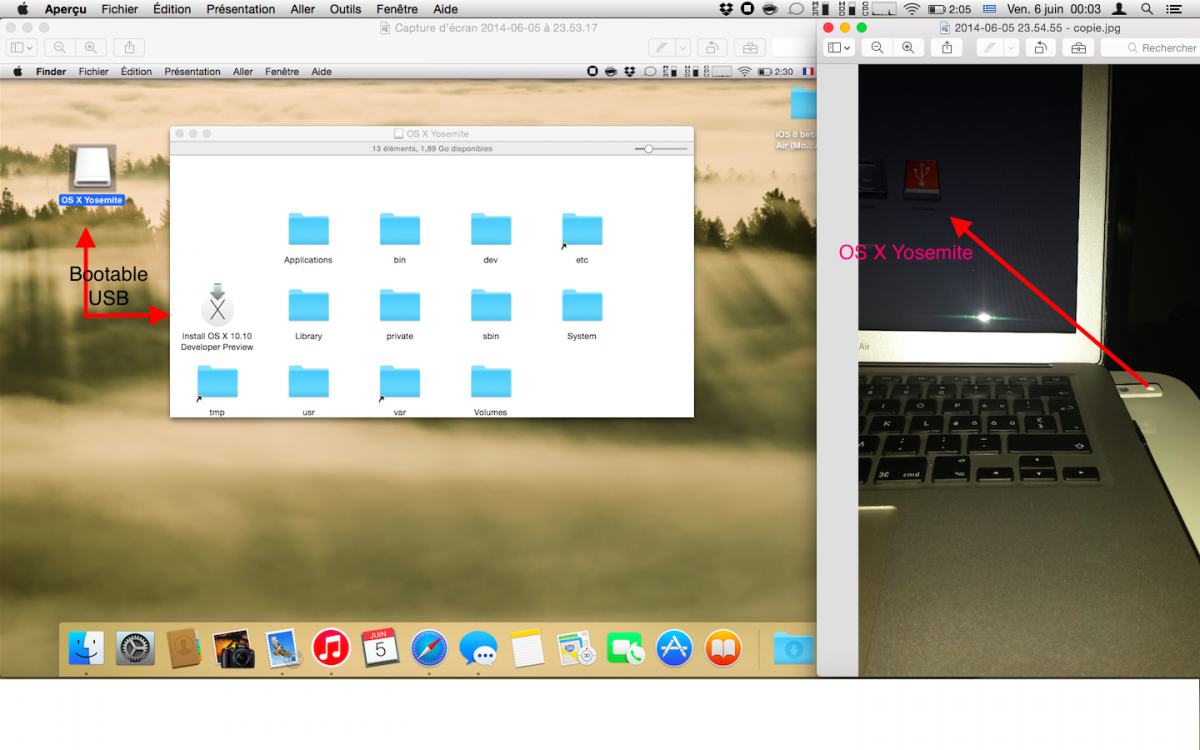Select the System folder in Finder window
Viewport: 1200px width, 750px height.
point(582,306)
